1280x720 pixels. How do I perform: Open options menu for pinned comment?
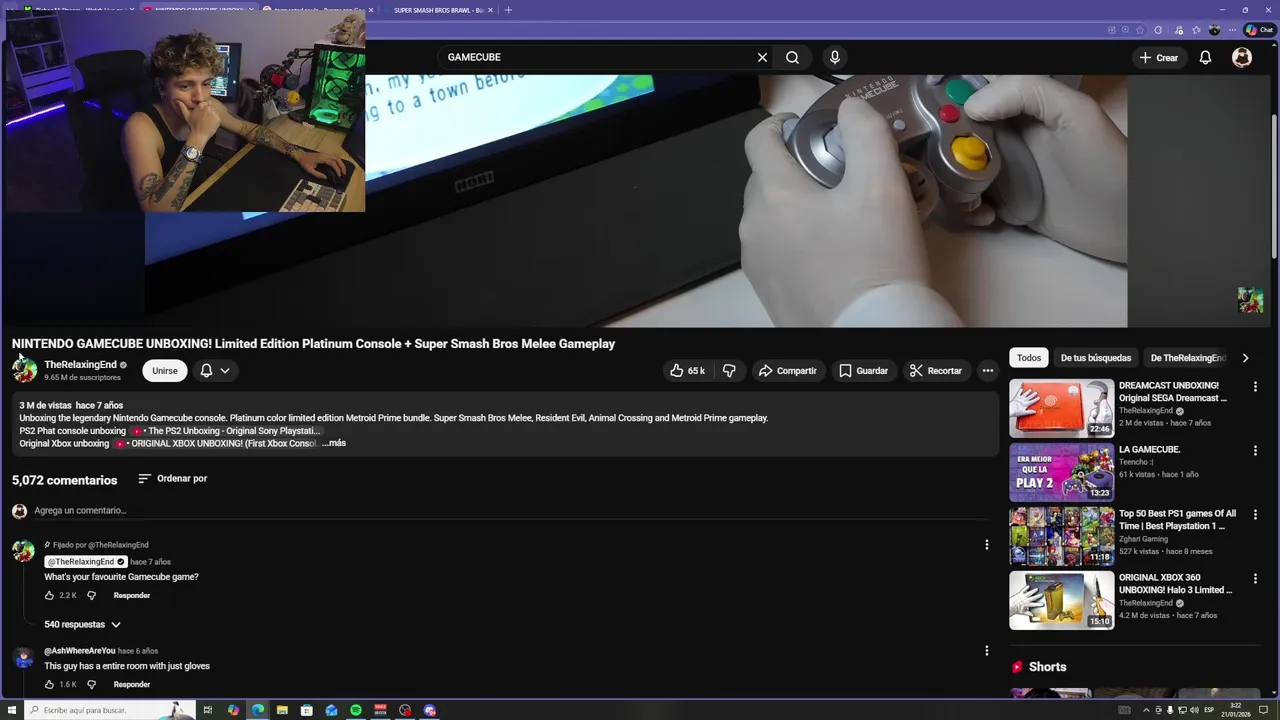tap(986, 545)
